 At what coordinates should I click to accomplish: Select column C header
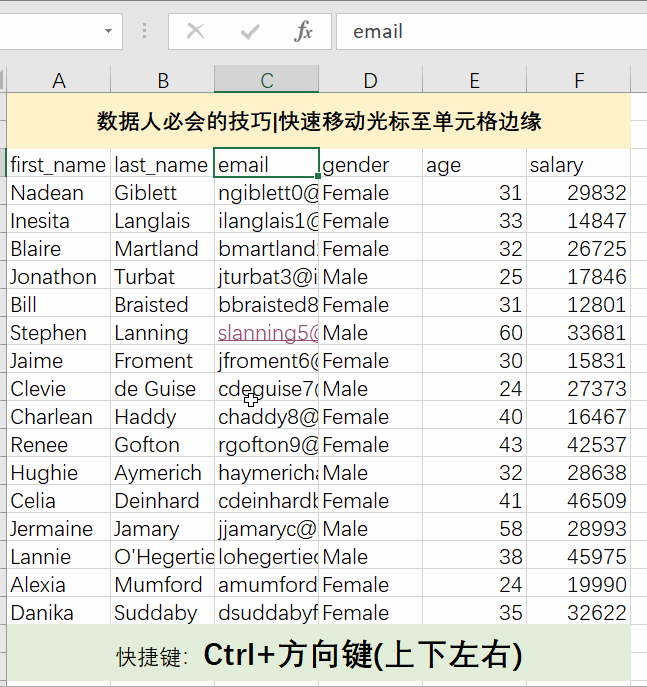[266, 80]
